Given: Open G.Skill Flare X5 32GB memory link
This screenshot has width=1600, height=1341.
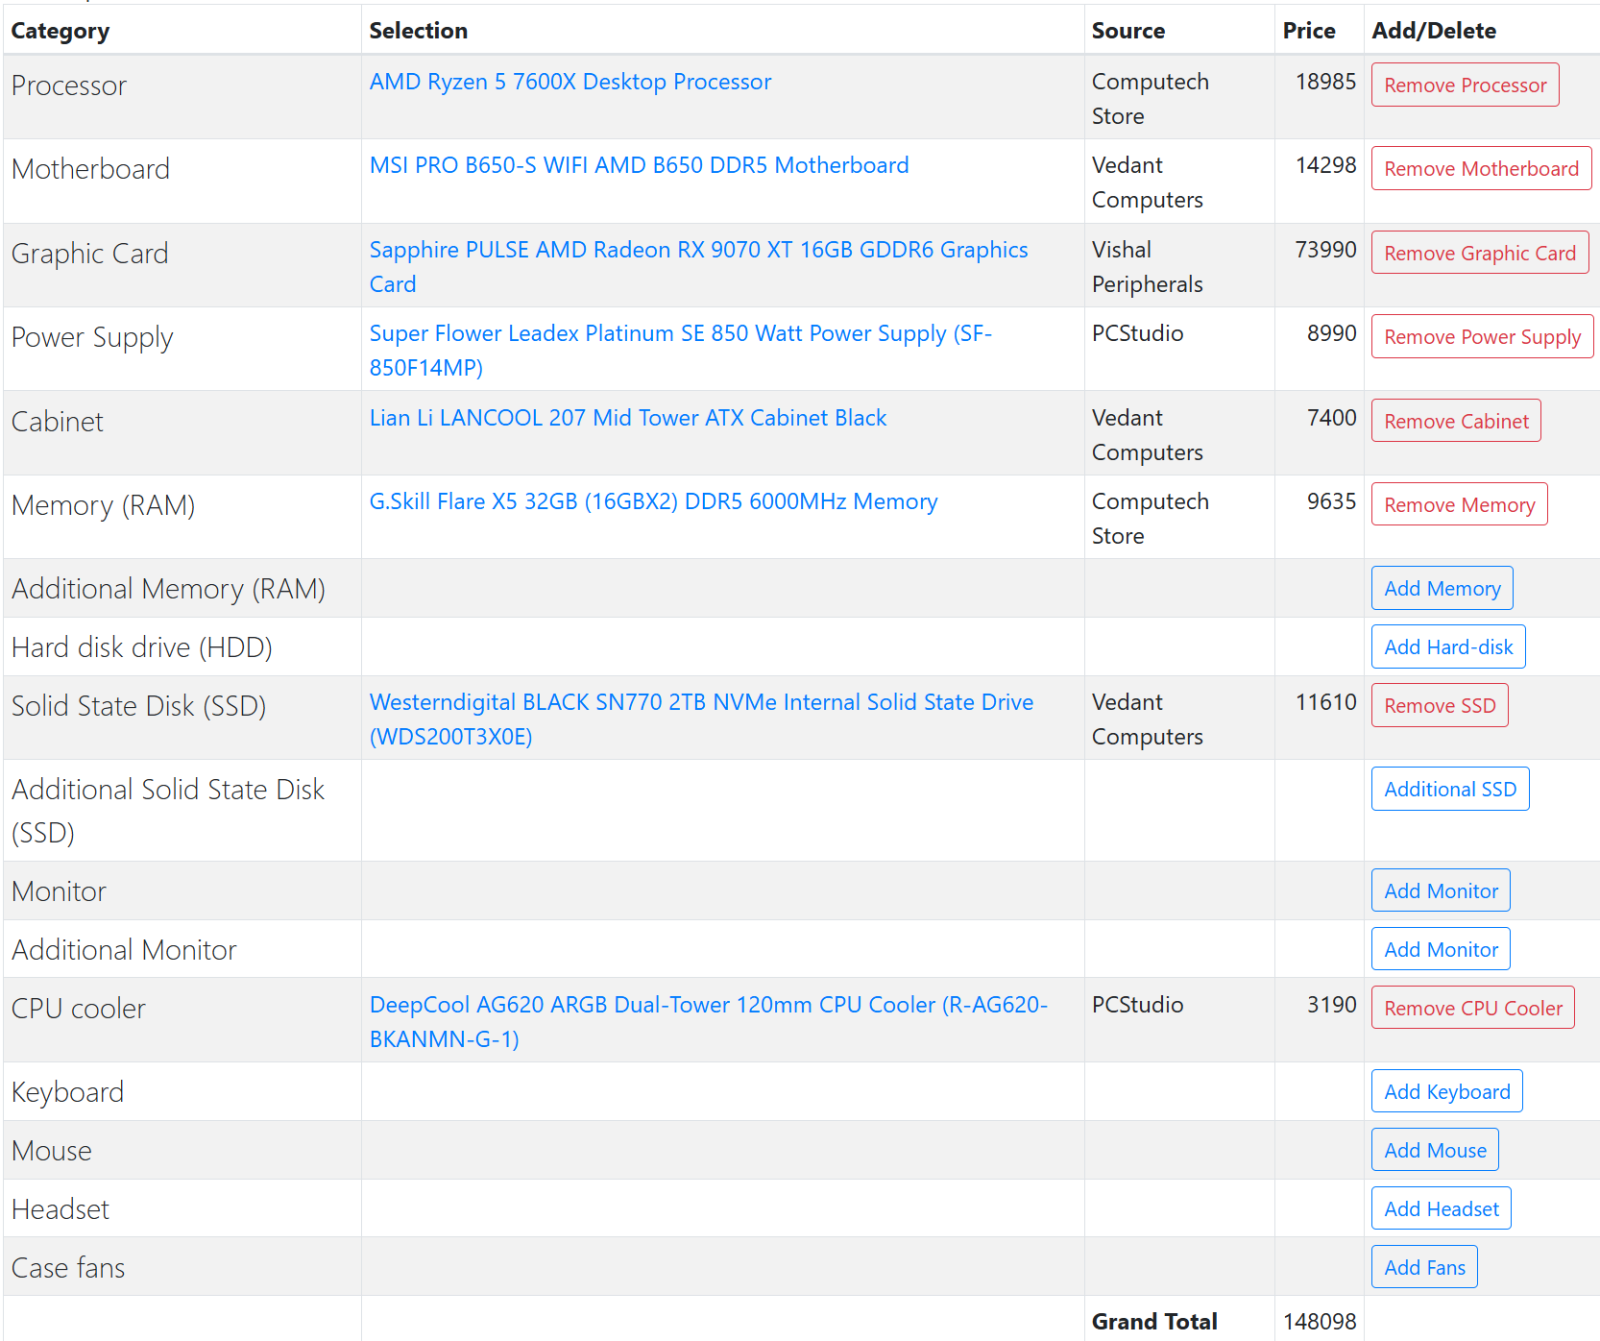Looking at the screenshot, I should pyautogui.click(x=653, y=502).
